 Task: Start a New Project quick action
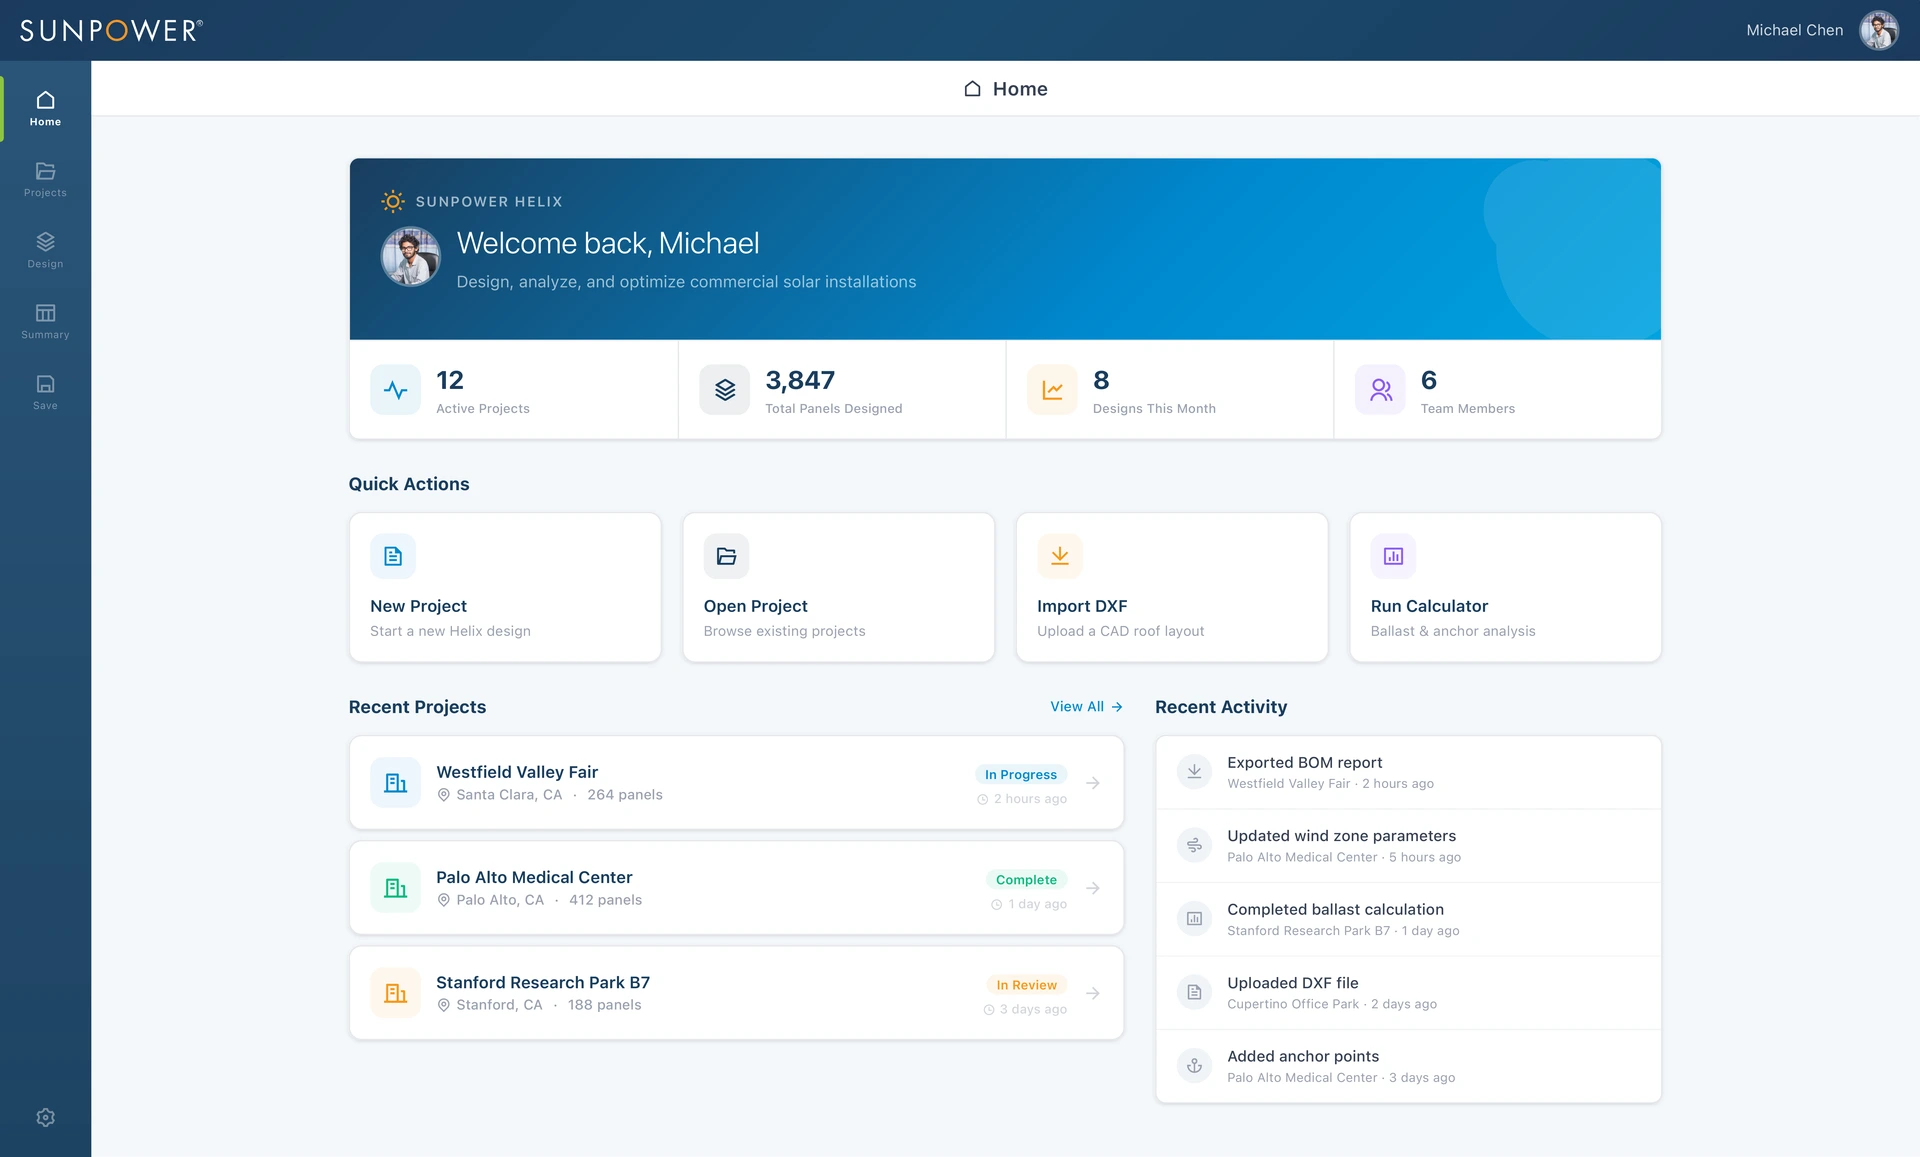505,588
